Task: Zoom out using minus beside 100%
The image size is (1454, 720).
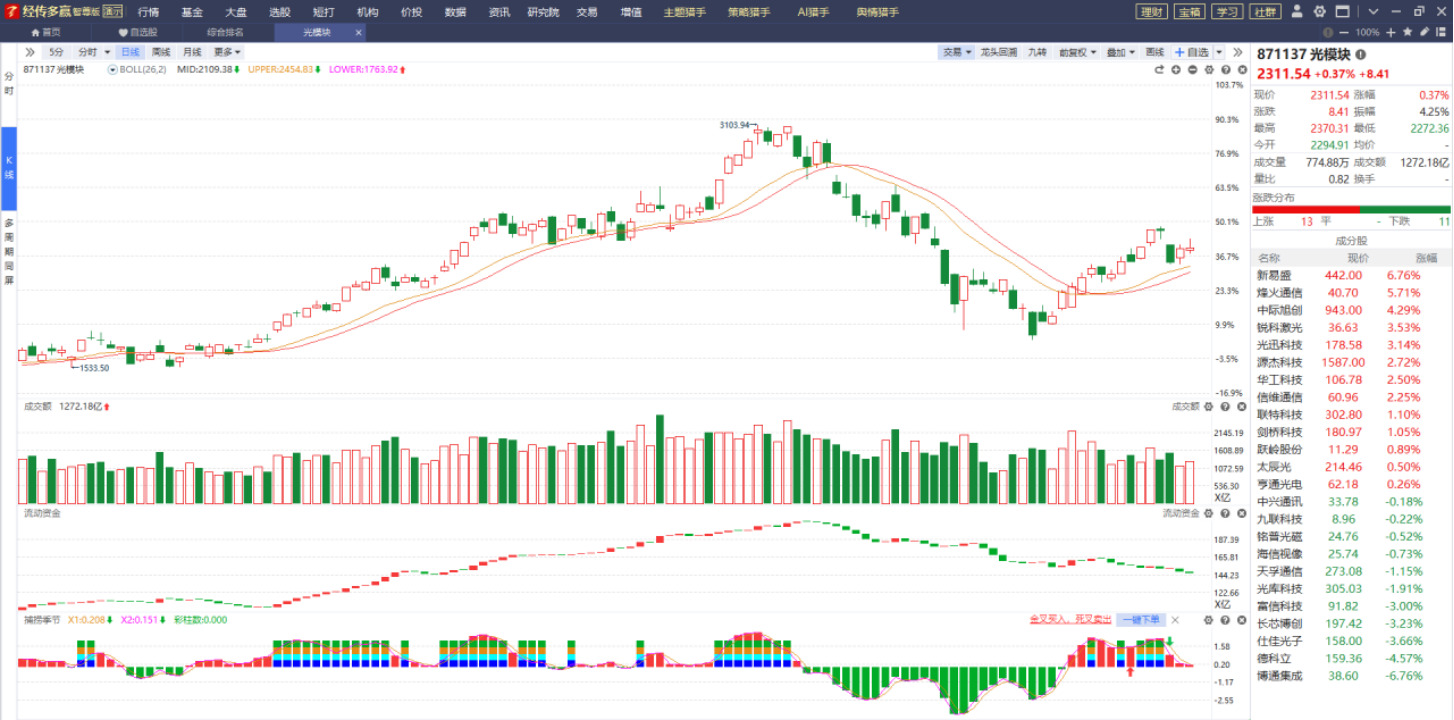Action: click(1346, 32)
